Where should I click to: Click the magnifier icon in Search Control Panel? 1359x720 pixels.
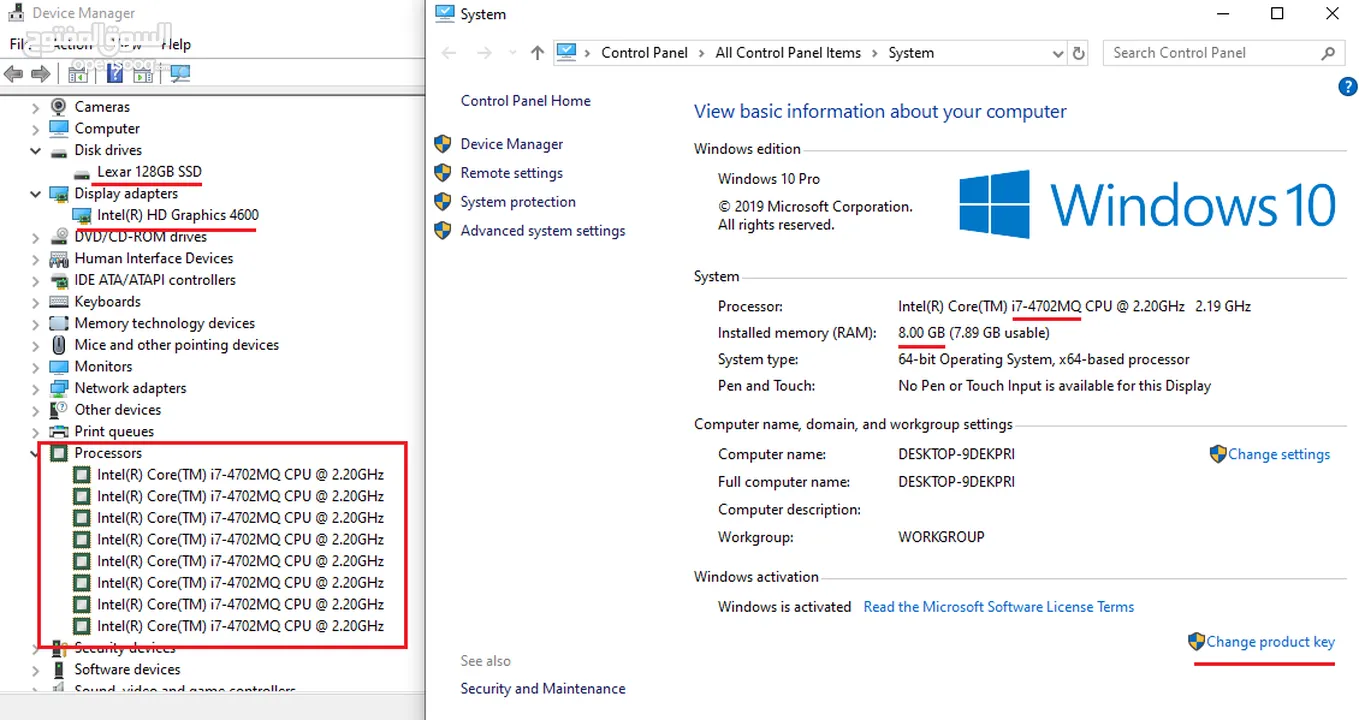tap(1328, 53)
